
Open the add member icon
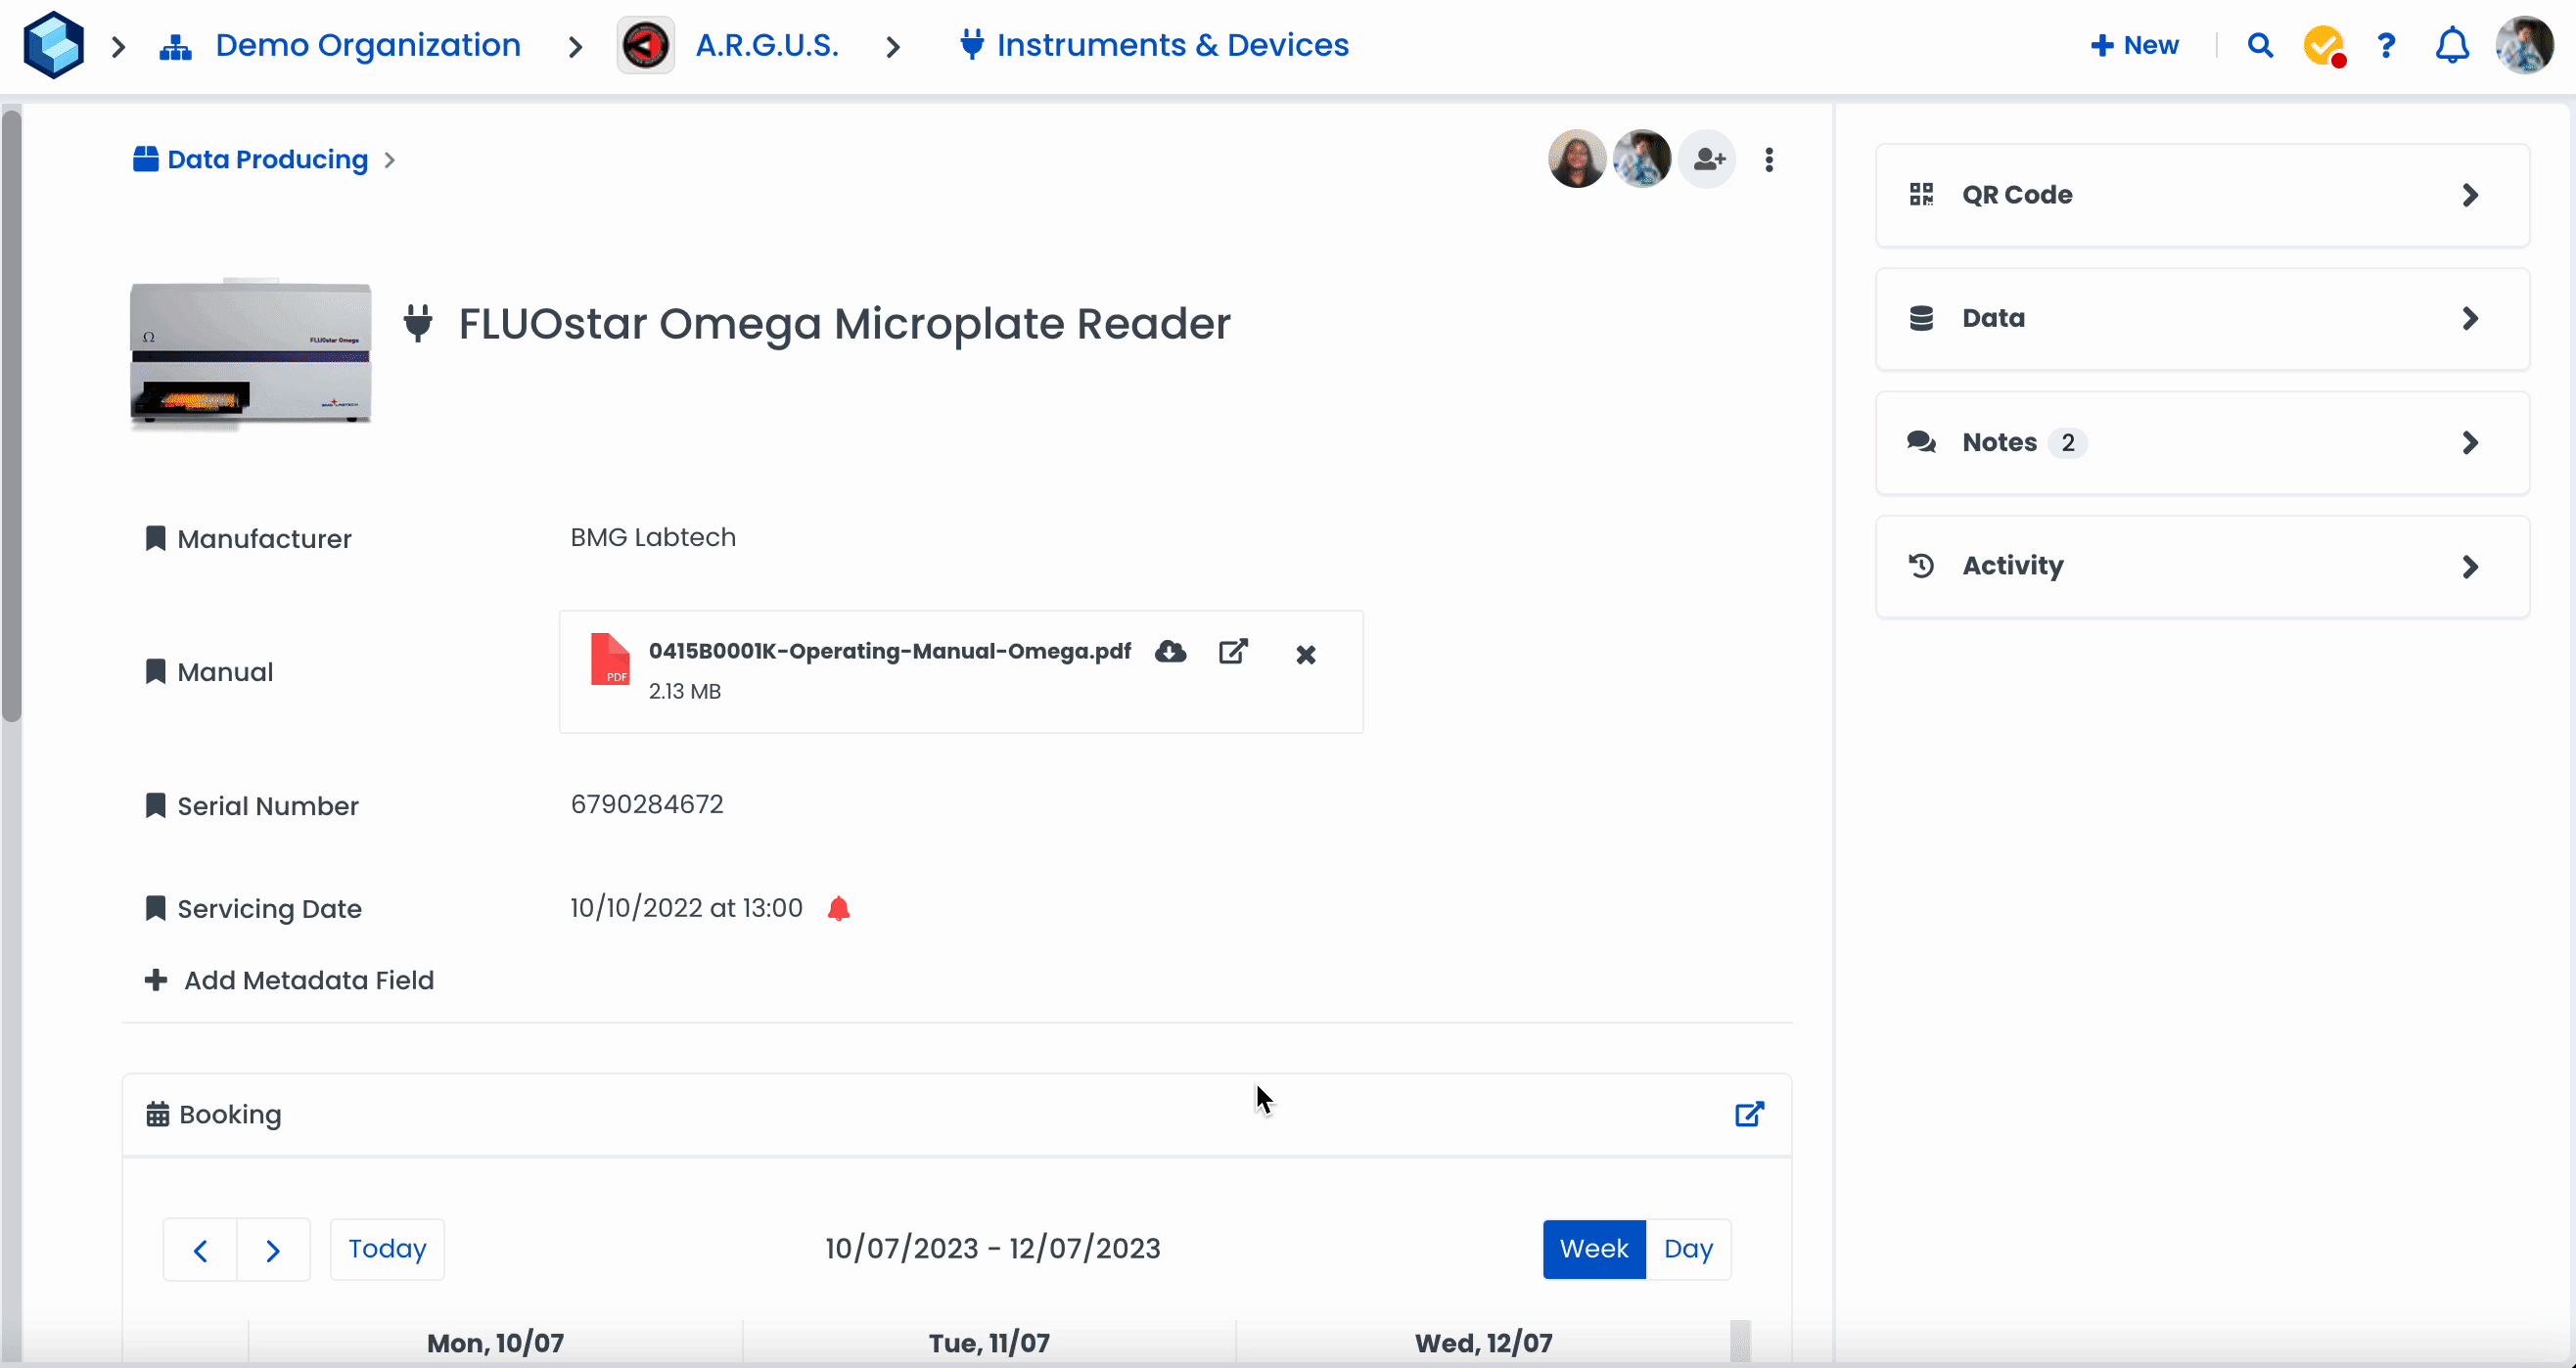click(x=1708, y=159)
